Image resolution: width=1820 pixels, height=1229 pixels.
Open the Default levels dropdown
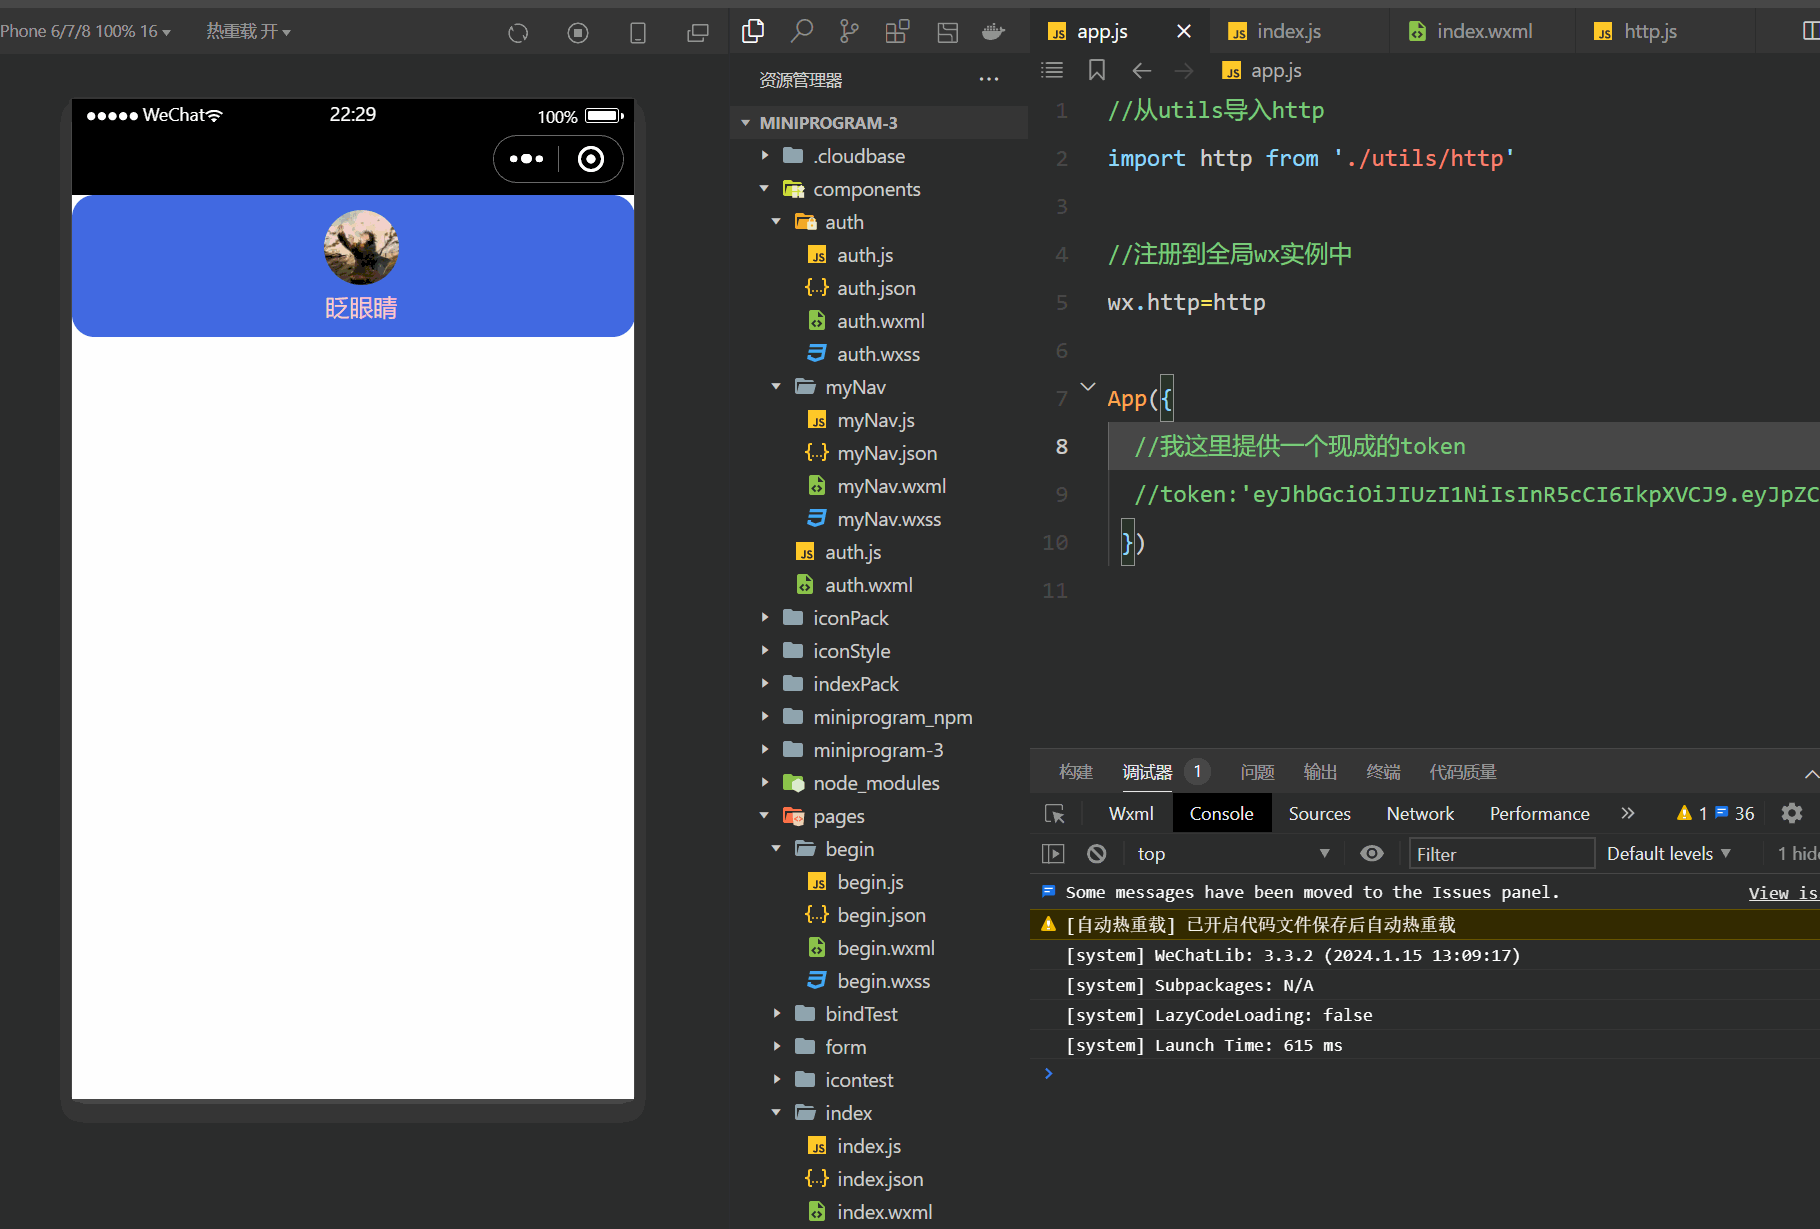[x=1668, y=854]
